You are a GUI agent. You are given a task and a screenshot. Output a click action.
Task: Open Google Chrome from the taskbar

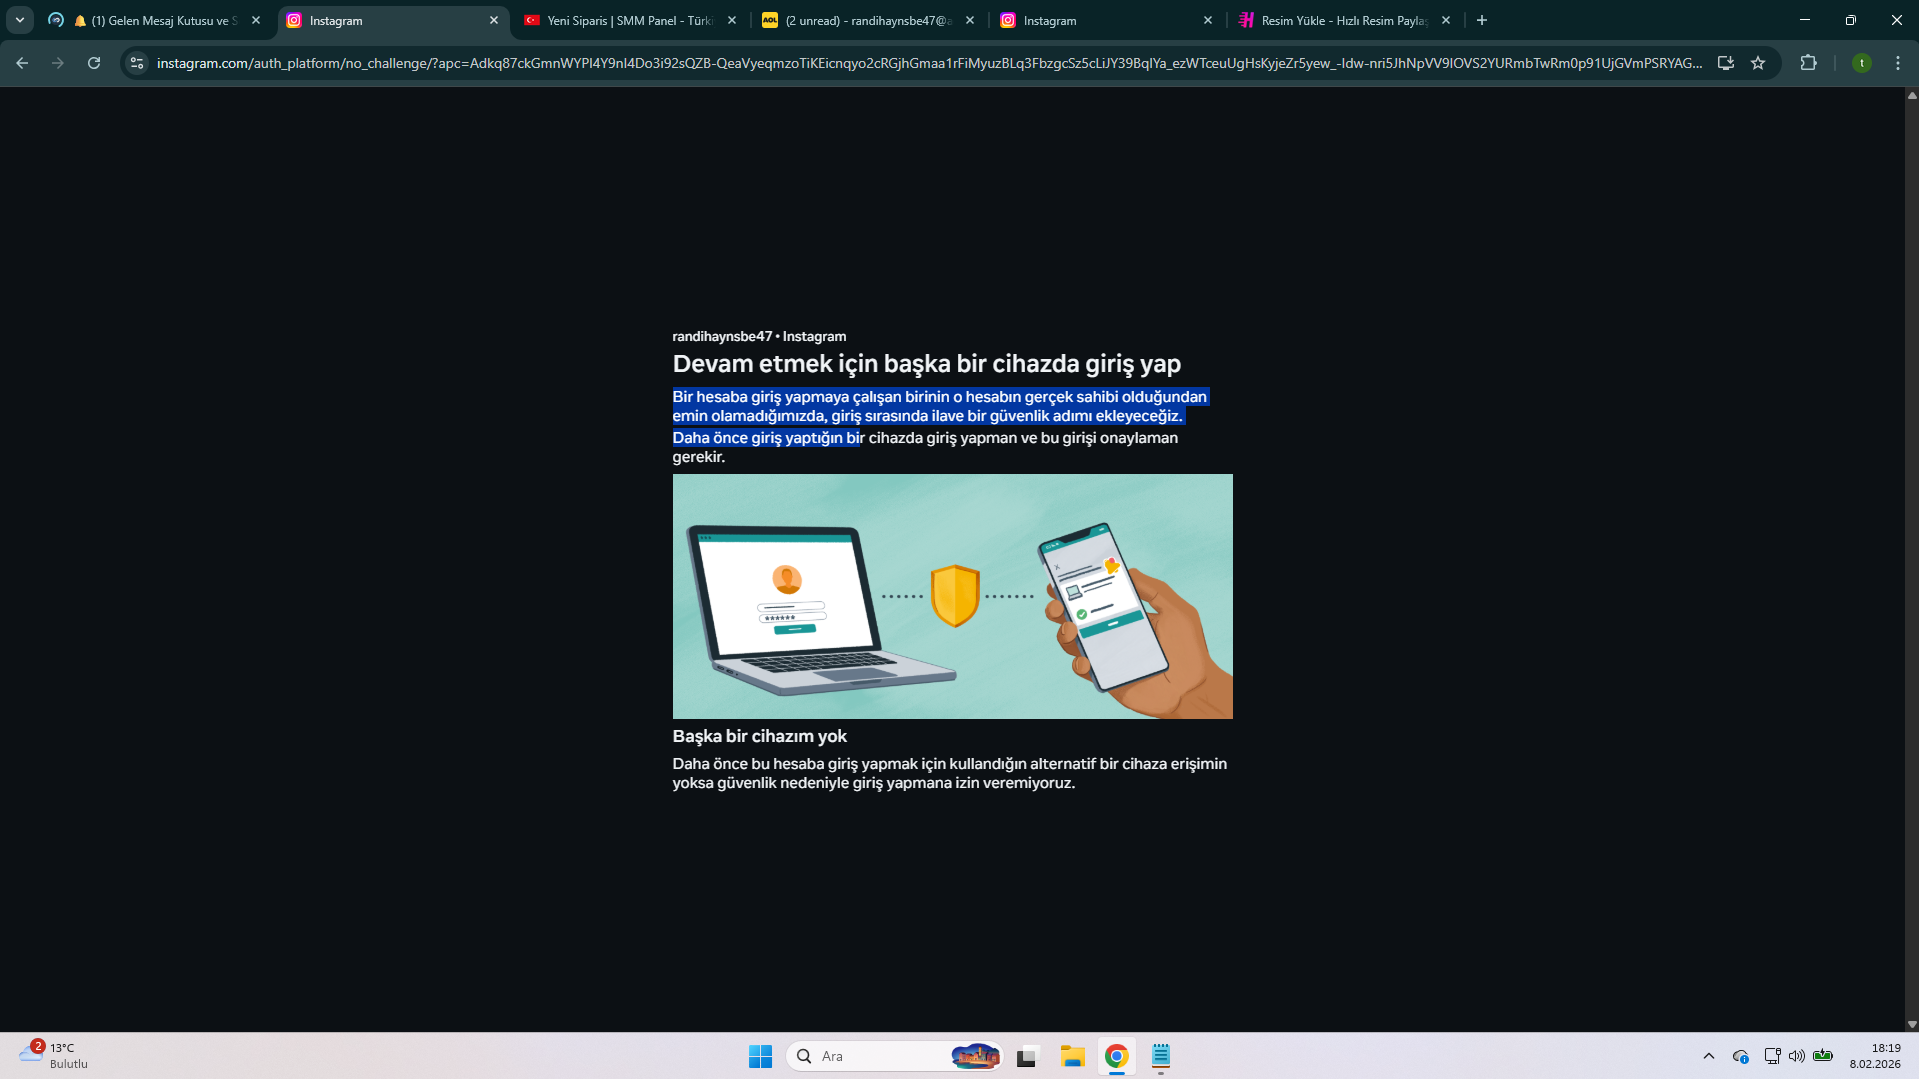1117,1056
